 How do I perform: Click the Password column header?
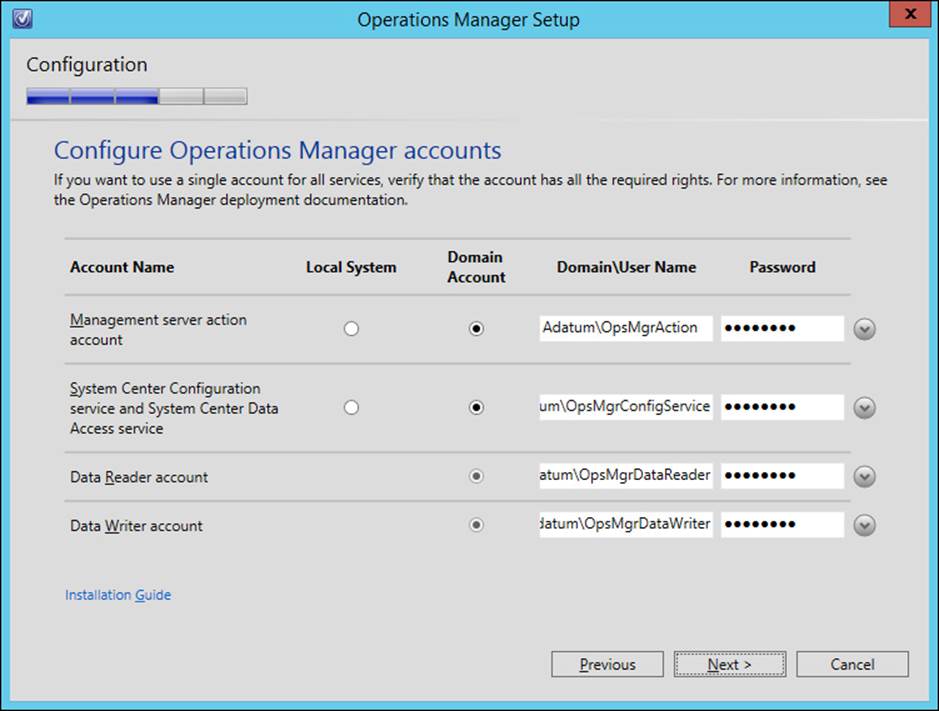click(x=782, y=267)
